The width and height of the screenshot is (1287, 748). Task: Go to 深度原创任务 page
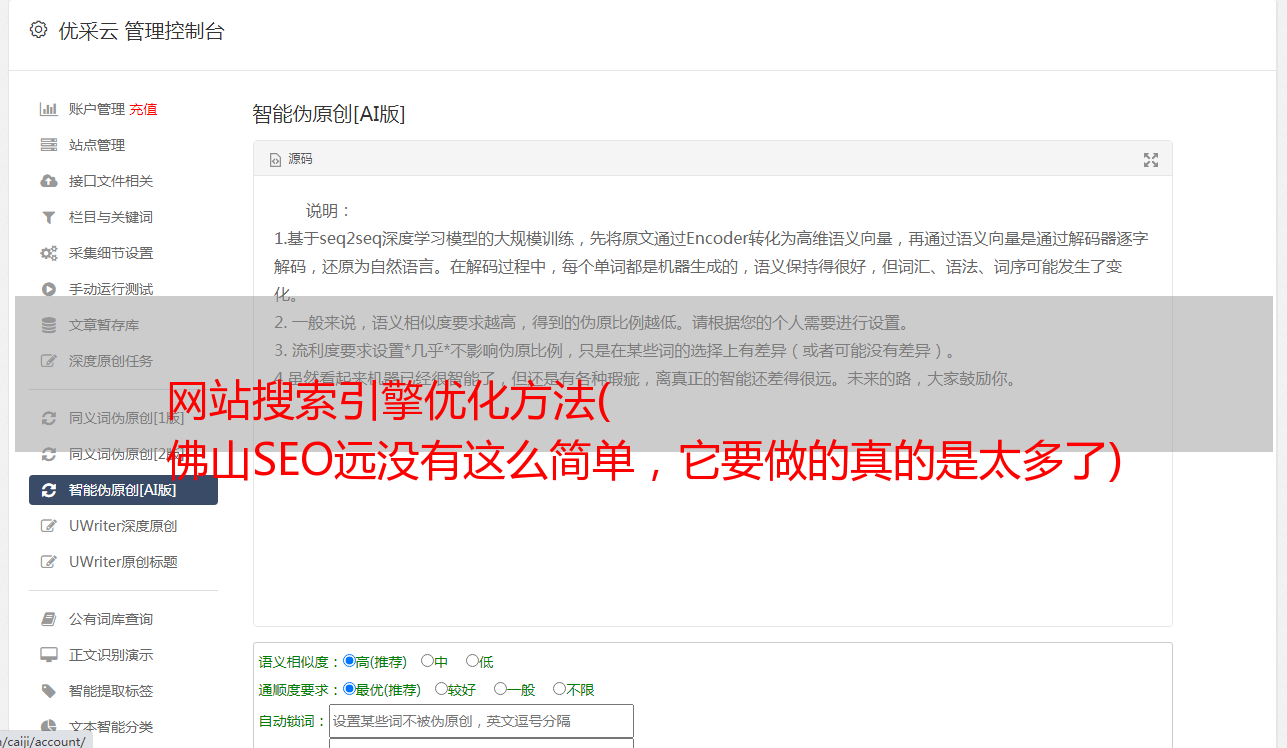coord(111,361)
